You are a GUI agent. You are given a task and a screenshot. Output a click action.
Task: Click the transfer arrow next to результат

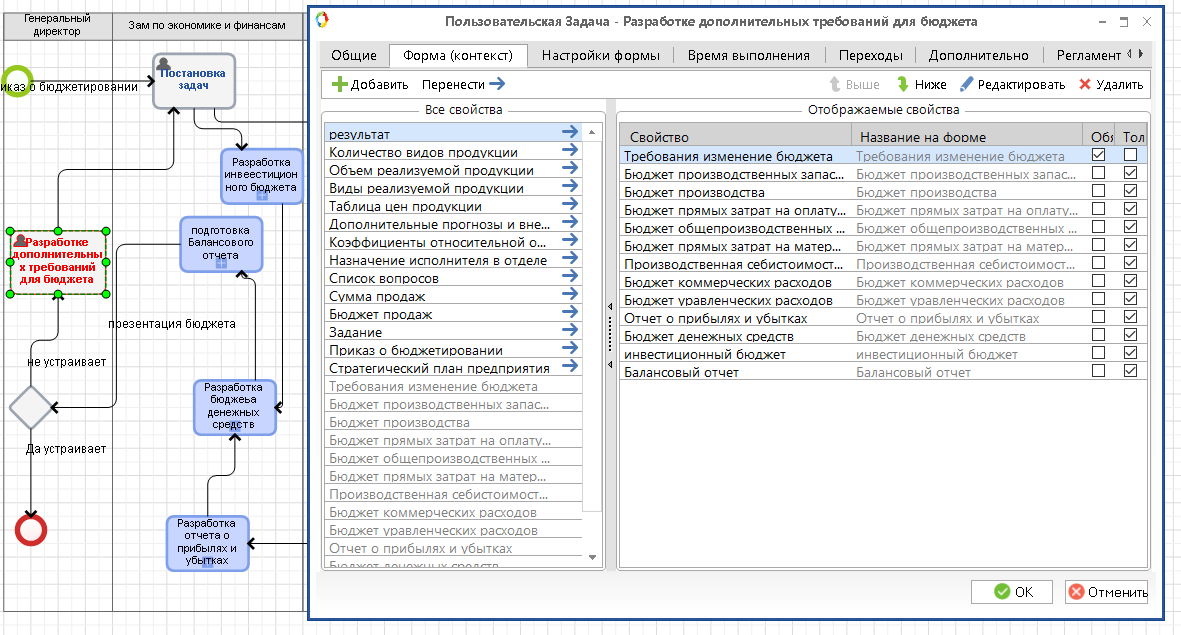[x=570, y=133]
